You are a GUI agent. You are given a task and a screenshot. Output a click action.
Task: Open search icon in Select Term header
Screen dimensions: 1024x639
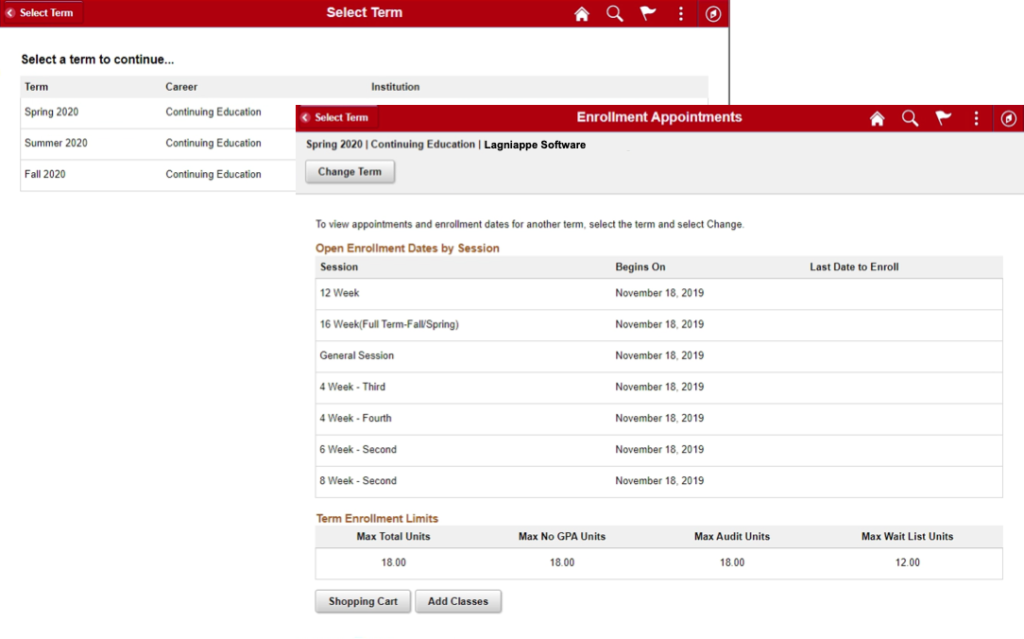(615, 13)
